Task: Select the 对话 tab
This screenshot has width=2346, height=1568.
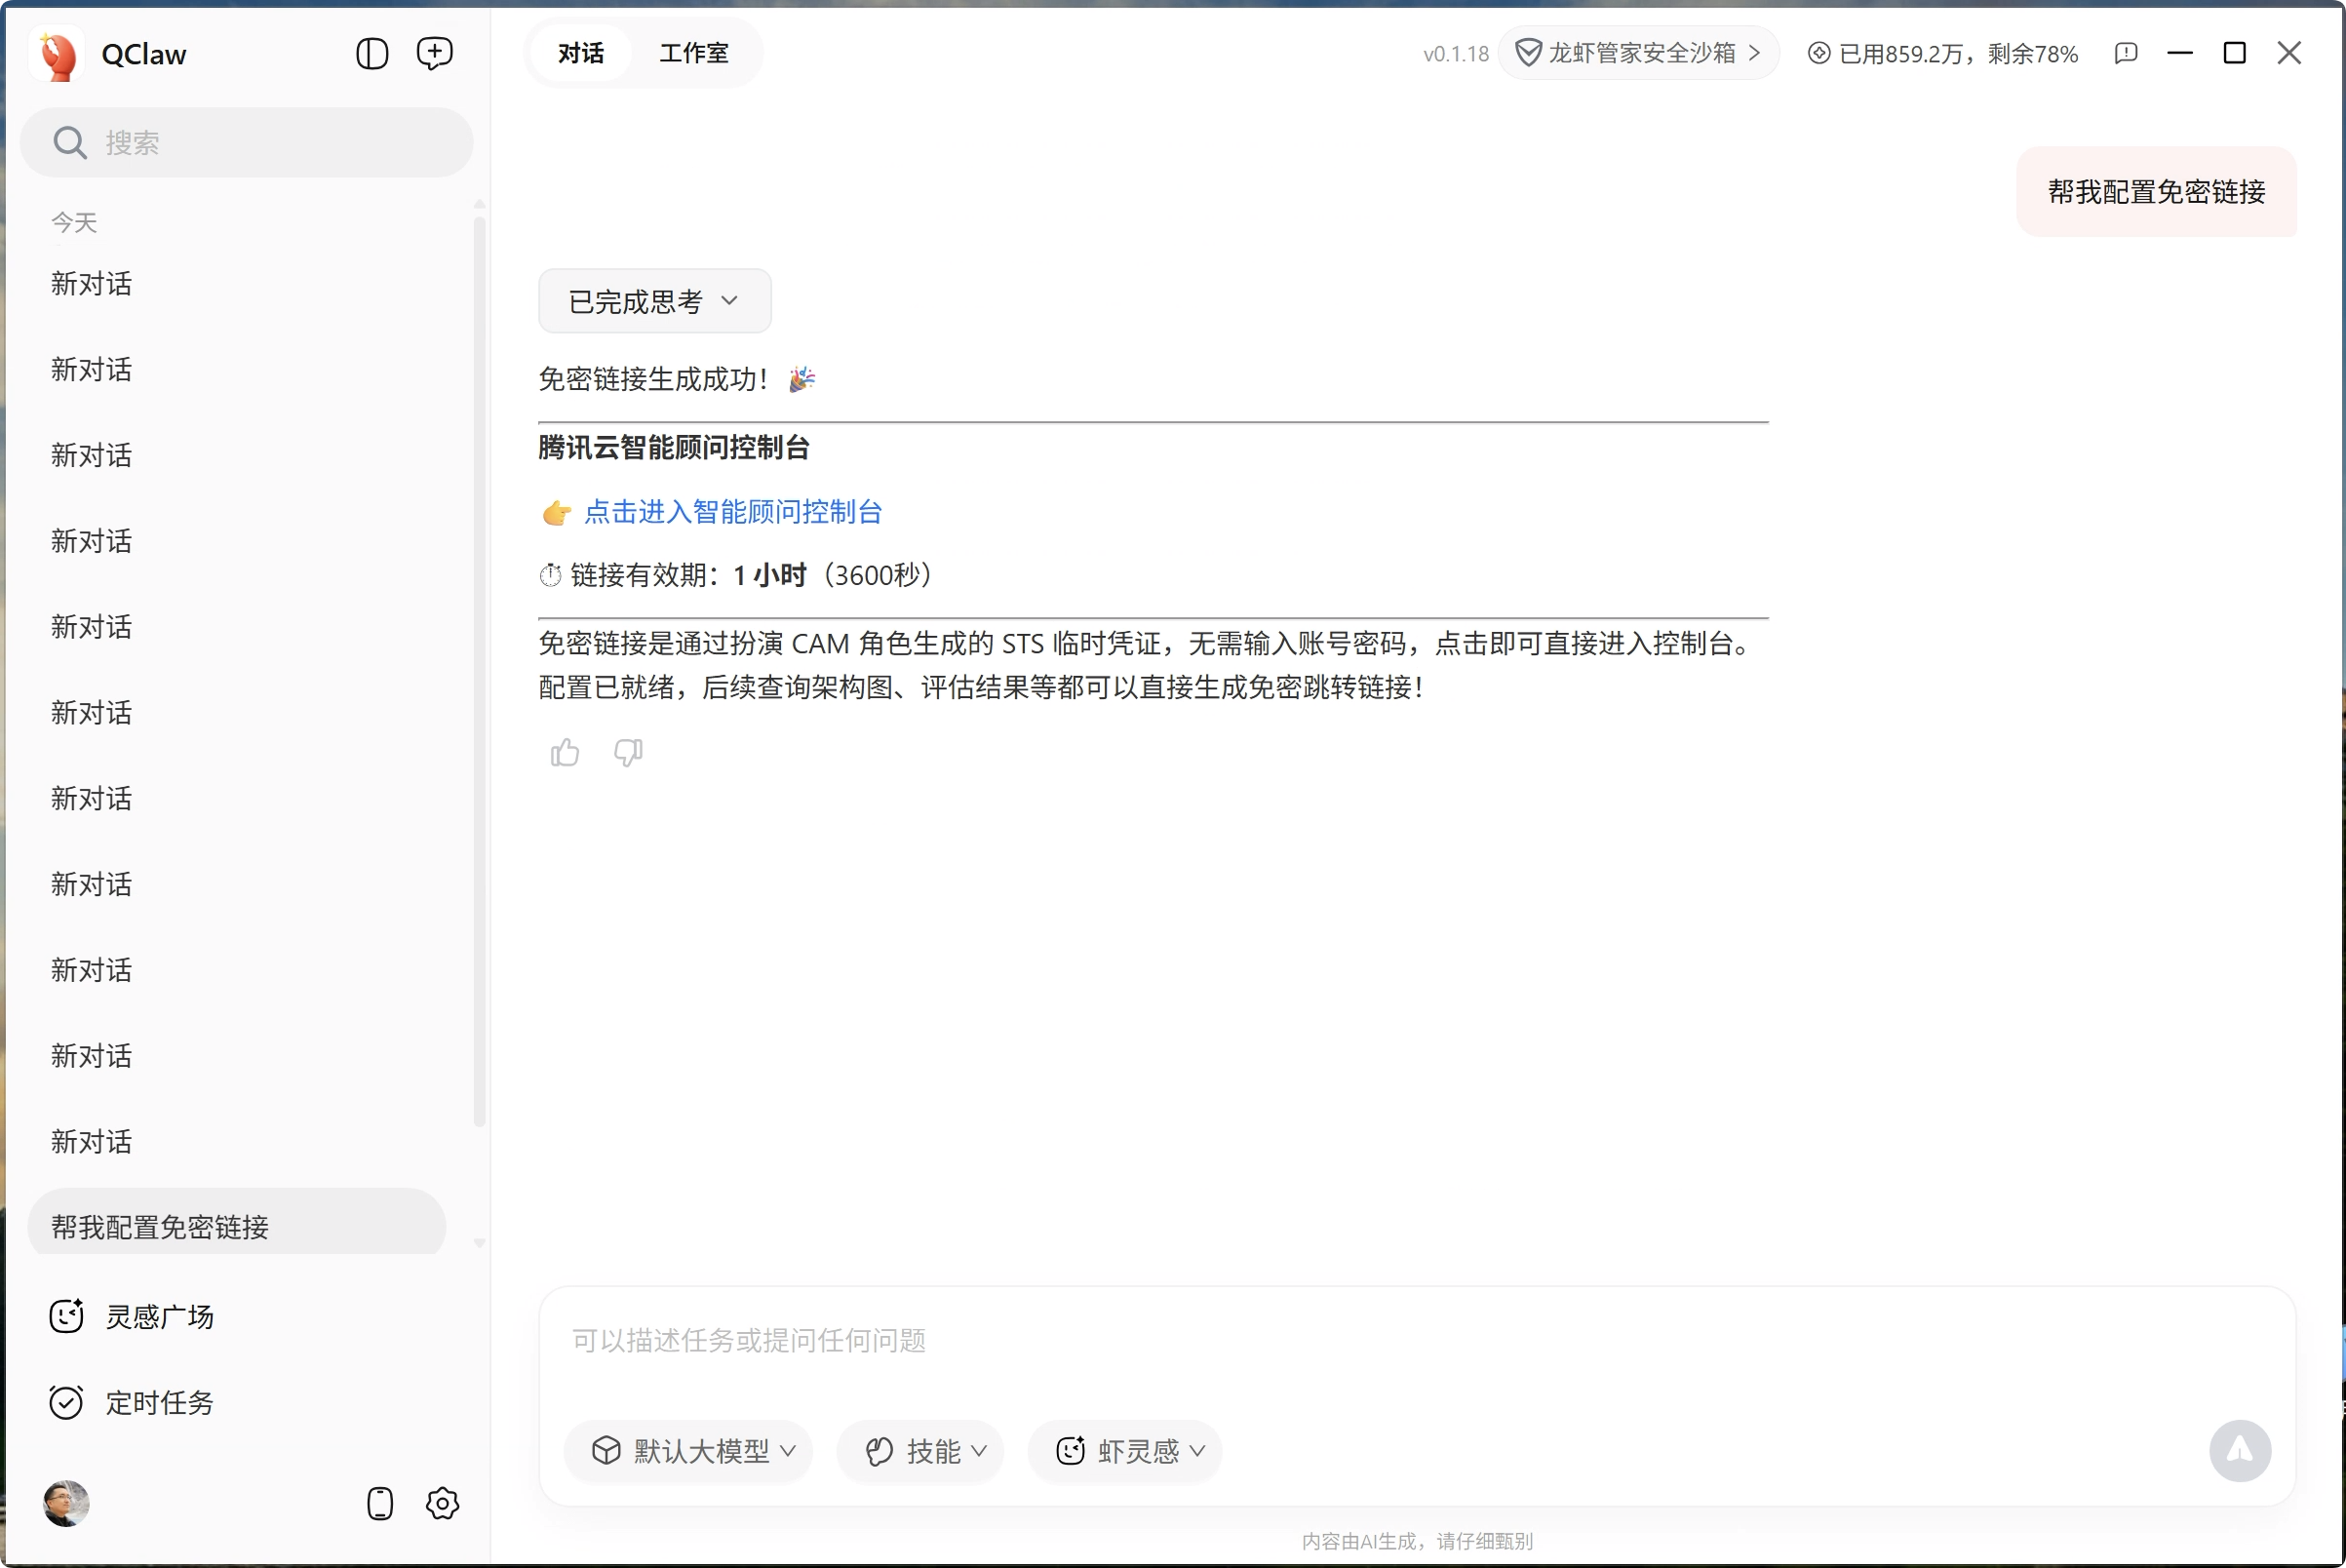Action: pos(581,53)
